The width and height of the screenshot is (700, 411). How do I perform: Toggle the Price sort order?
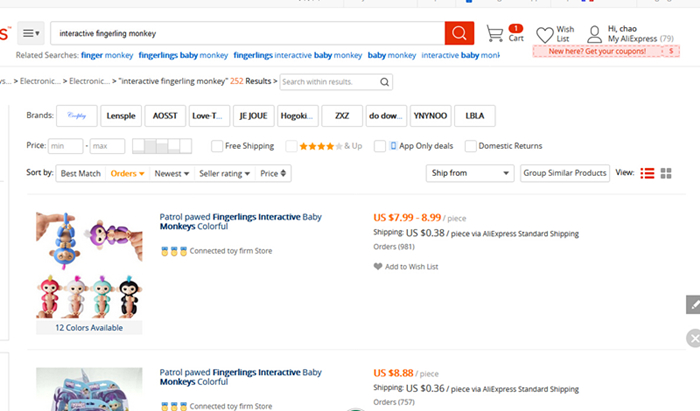273,174
